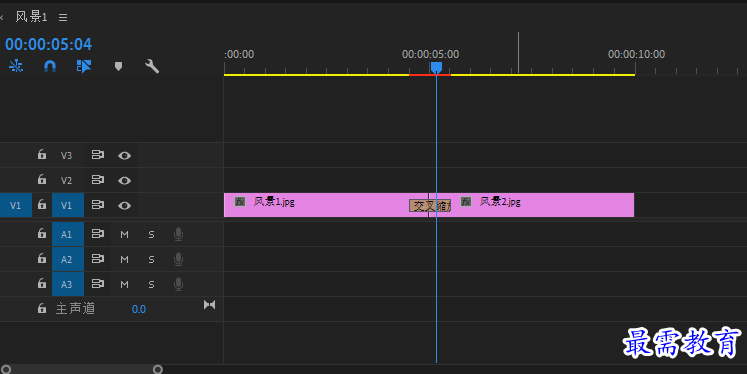
Task: Toggle lock on 主声道 master track
Action: (42, 308)
